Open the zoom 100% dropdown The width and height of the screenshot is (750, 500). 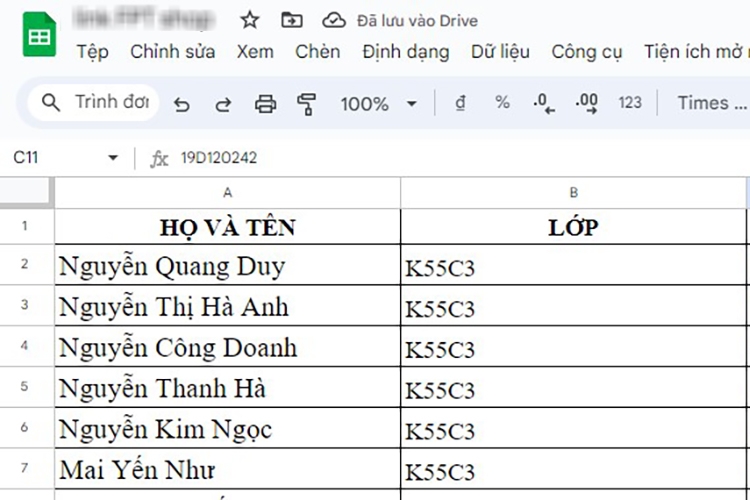(x=378, y=103)
